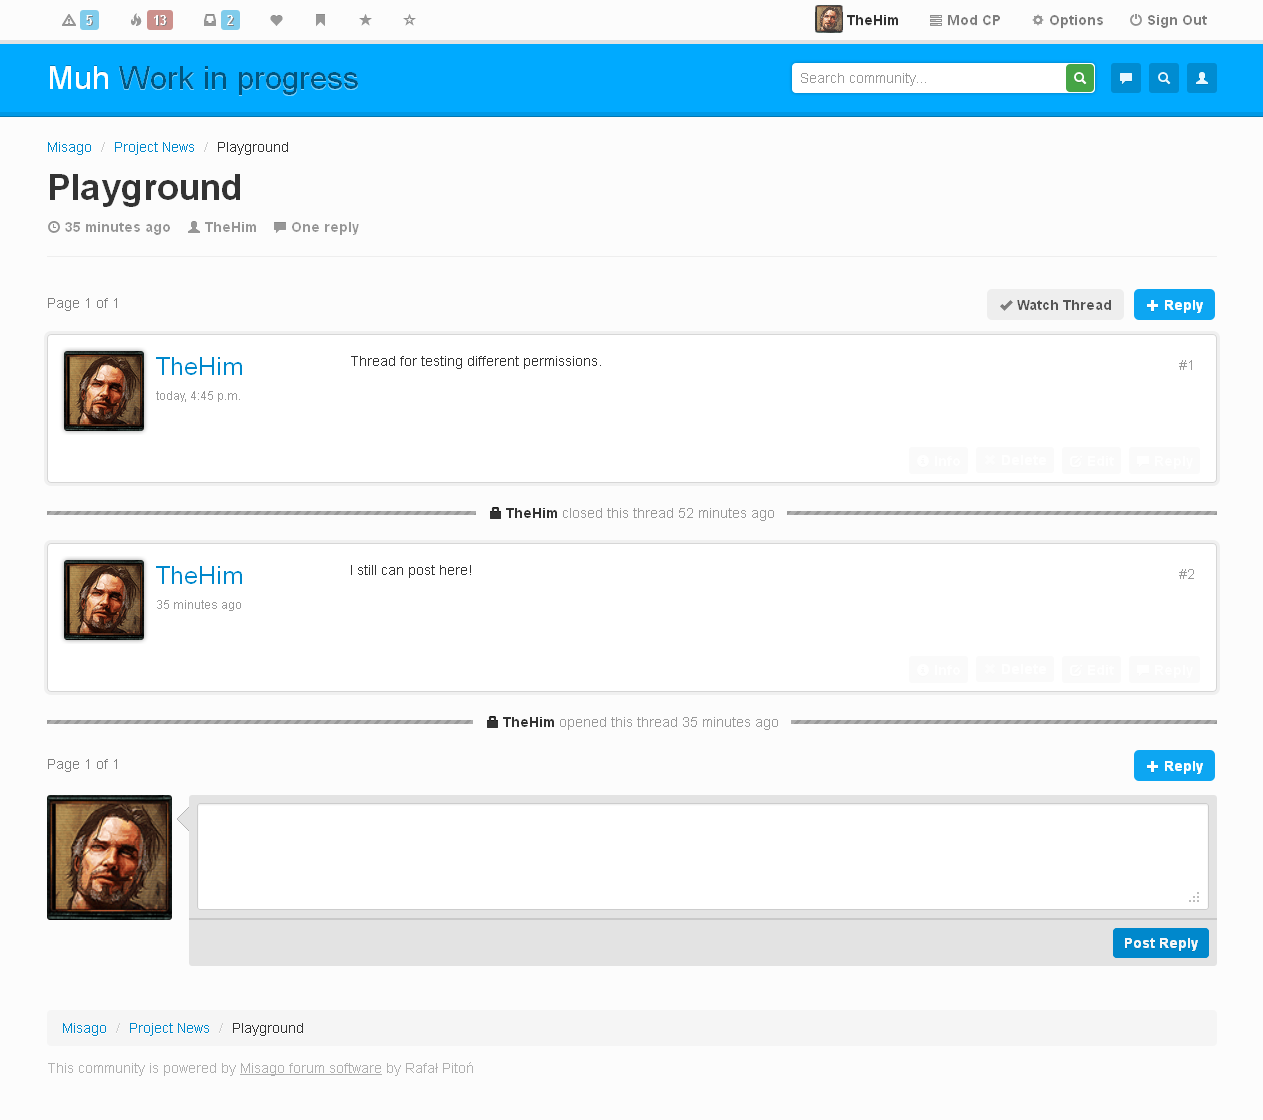This screenshot has width=1263, height=1120.
Task: Open the Options menu
Action: click(x=1068, y=20)
